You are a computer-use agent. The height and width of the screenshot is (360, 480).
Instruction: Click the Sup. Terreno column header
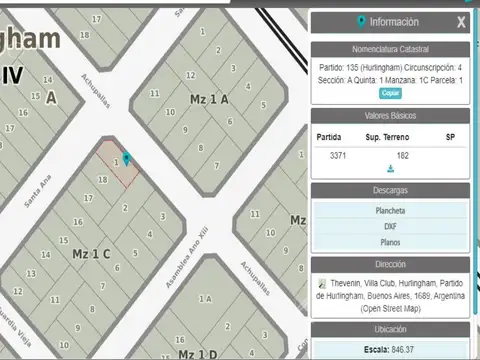click(x=387, y=137)
